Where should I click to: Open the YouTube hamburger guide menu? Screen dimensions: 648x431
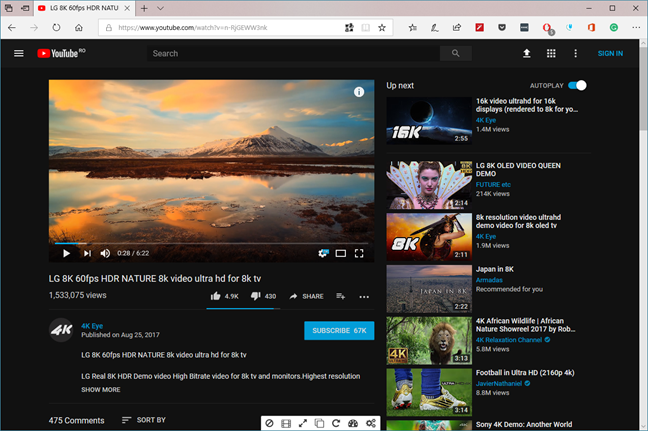[x=19, y=53]
